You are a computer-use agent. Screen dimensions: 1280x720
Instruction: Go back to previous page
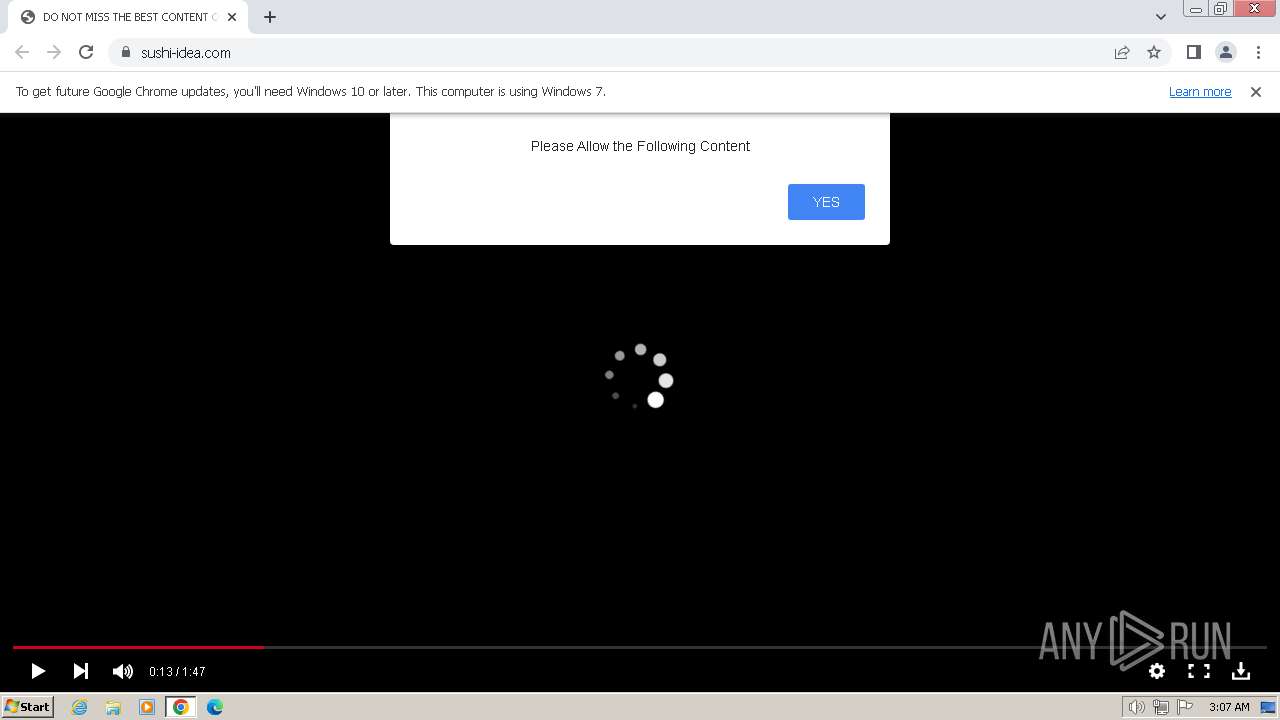point(22,52)
